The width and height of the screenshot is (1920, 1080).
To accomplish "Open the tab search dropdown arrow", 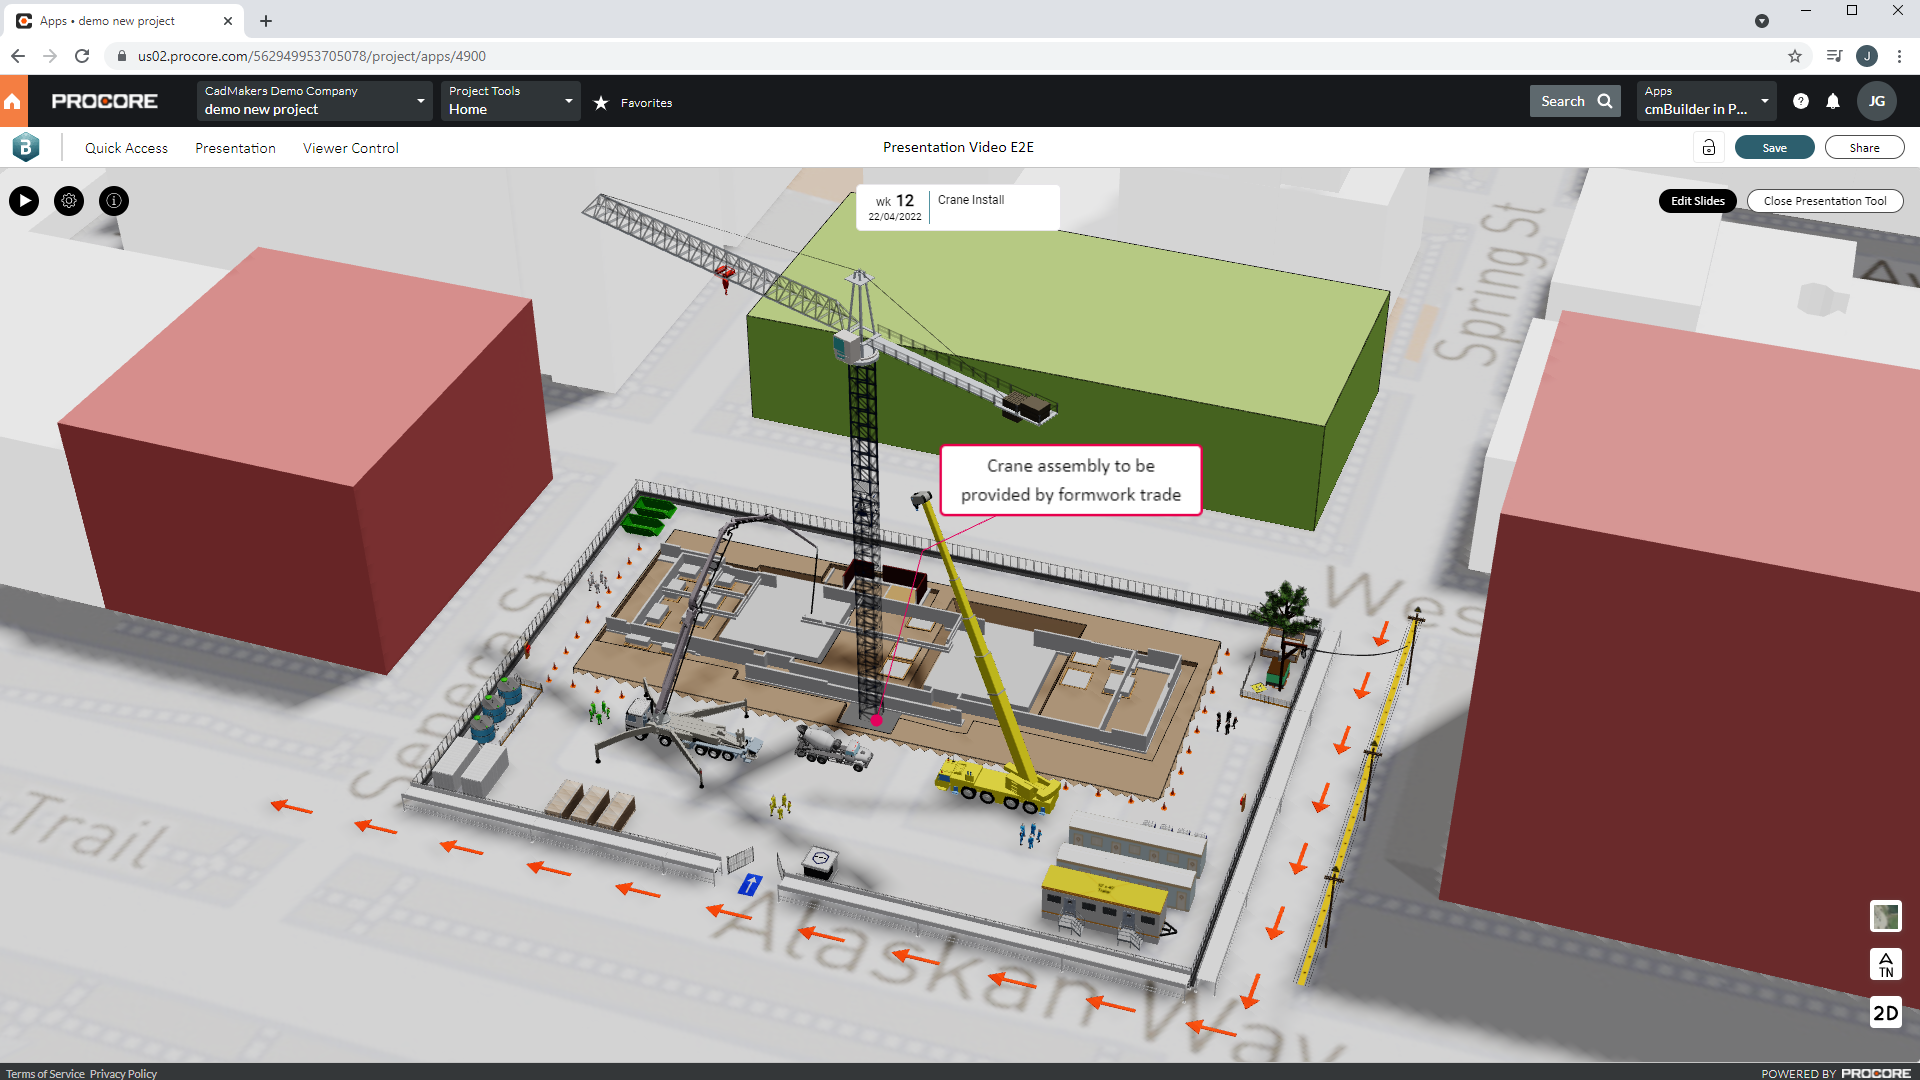I will [1762, 21].
